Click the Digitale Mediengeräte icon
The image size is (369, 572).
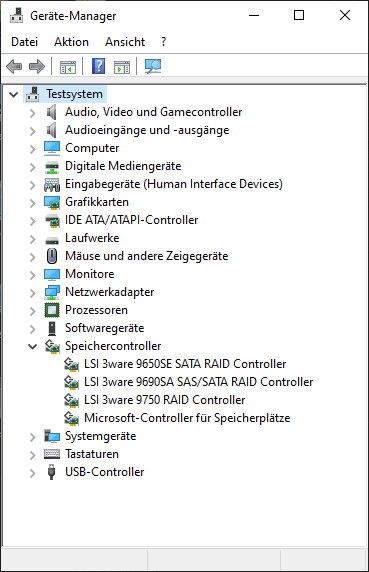(52, 167)
